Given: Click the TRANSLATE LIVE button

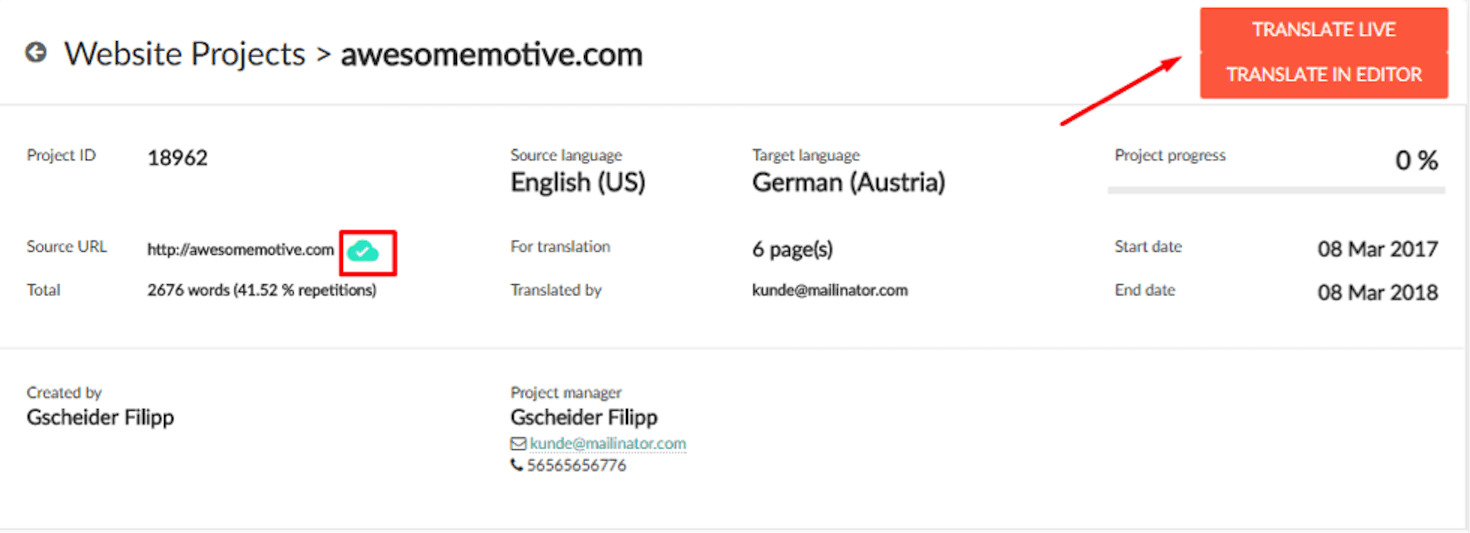Looking at the screenshot, I should click(1324, 30).
